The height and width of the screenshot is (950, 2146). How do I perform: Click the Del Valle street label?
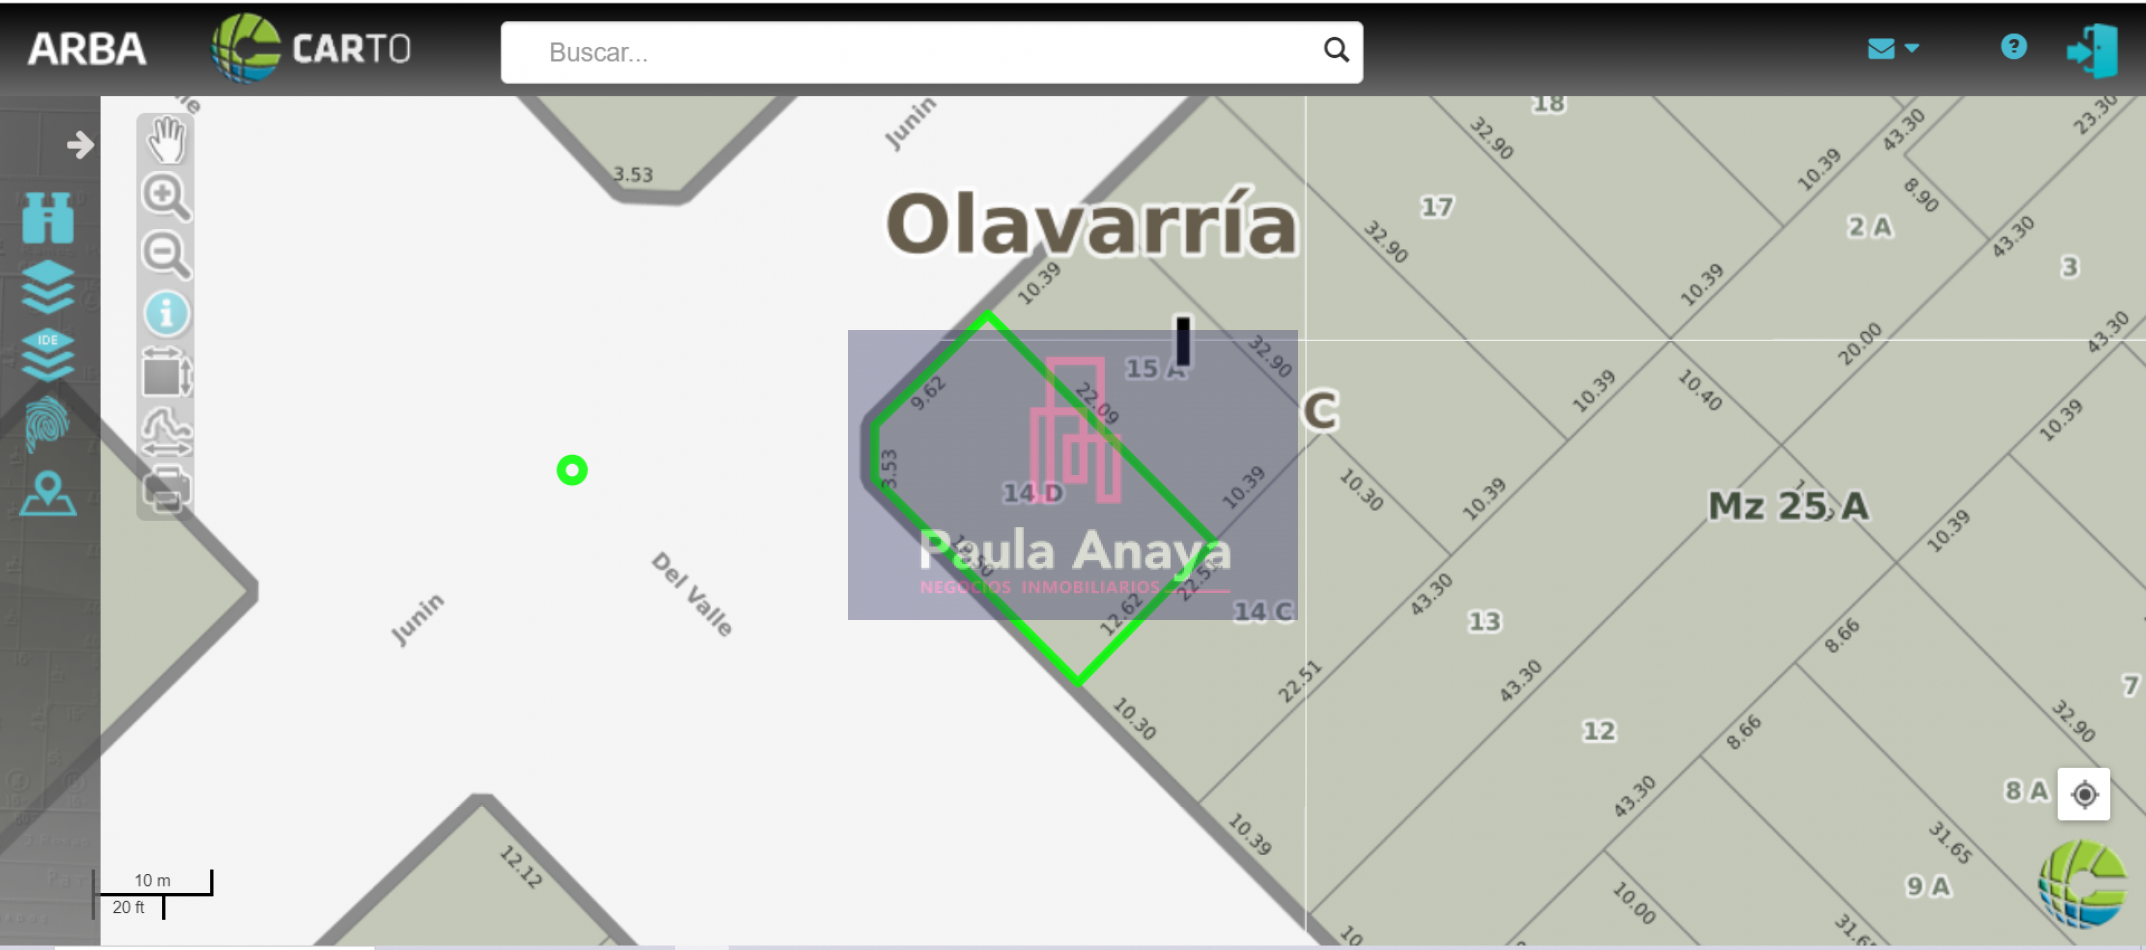692,594
